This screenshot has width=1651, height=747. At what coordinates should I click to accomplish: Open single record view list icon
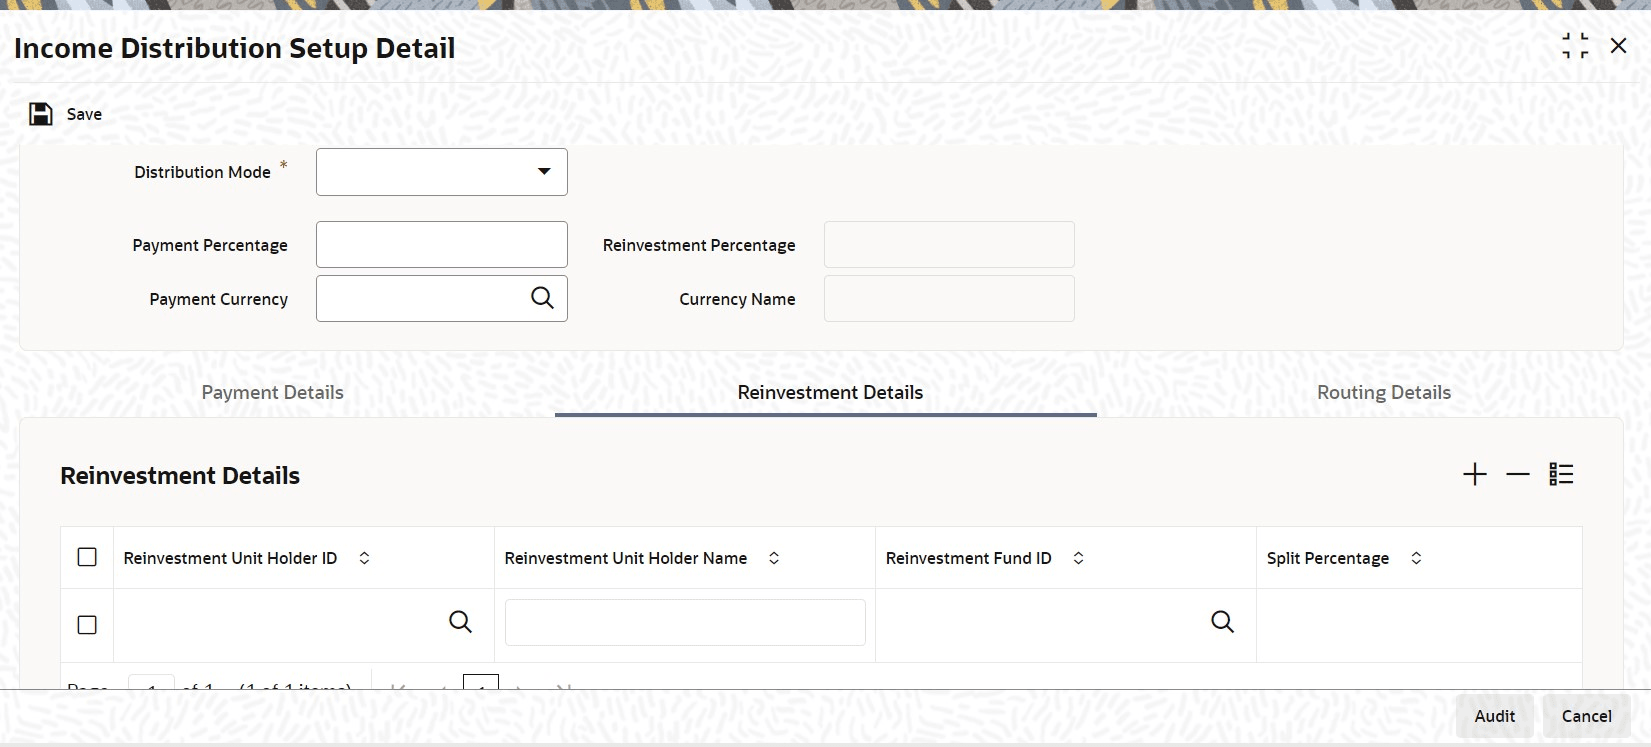point(1561,474)
